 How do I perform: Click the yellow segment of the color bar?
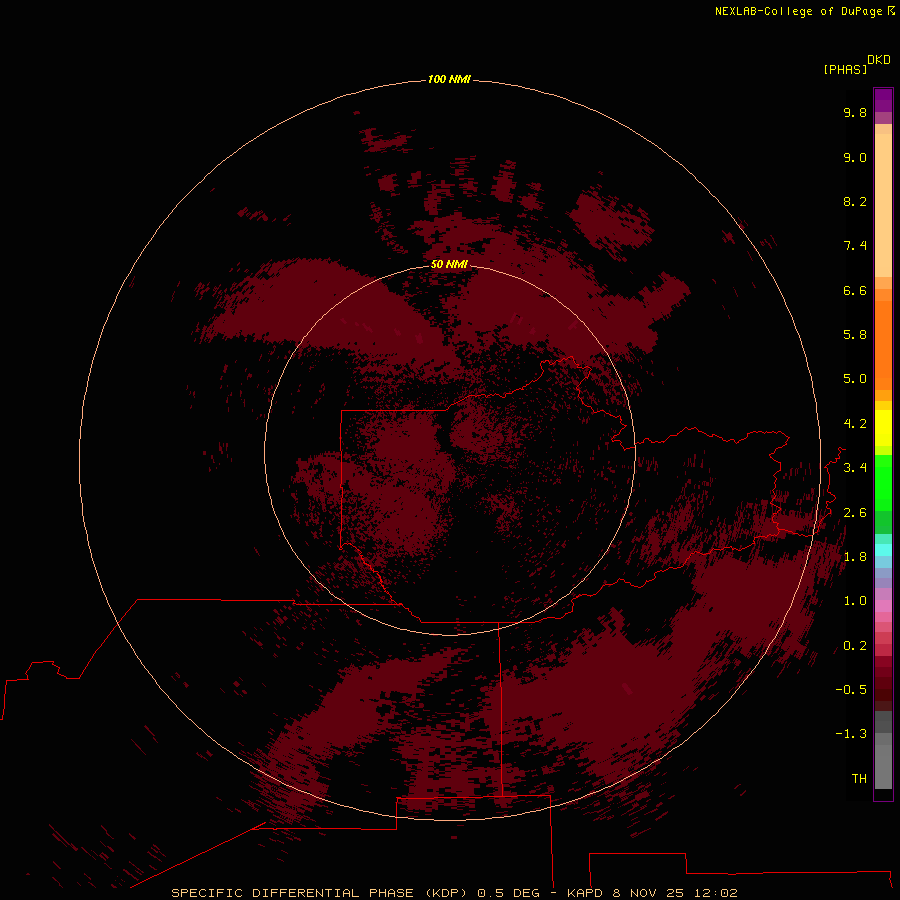[883, 428]
